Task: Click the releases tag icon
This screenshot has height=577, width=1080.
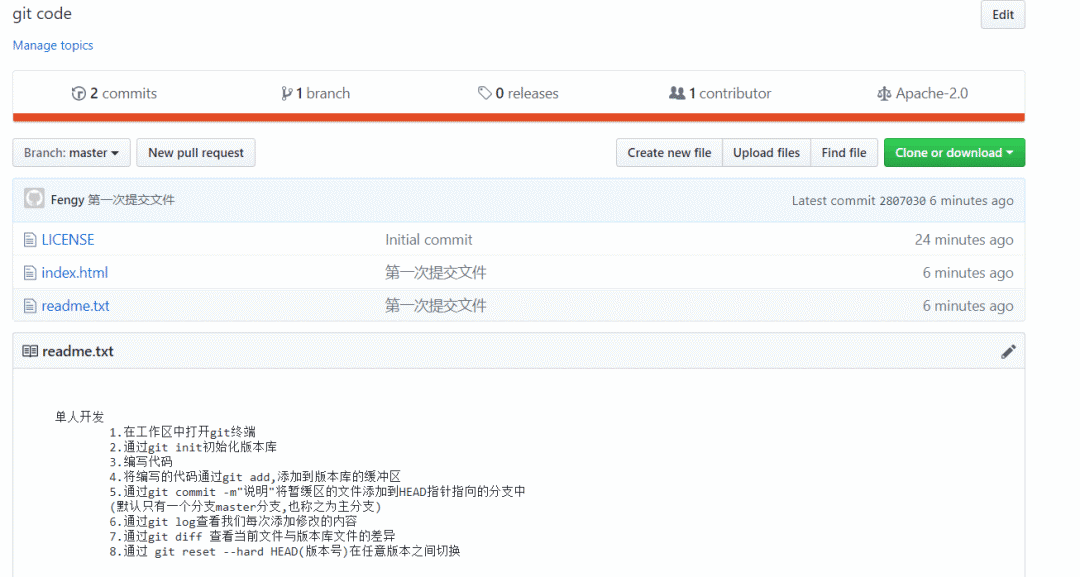Action: [x=485, y=93]
